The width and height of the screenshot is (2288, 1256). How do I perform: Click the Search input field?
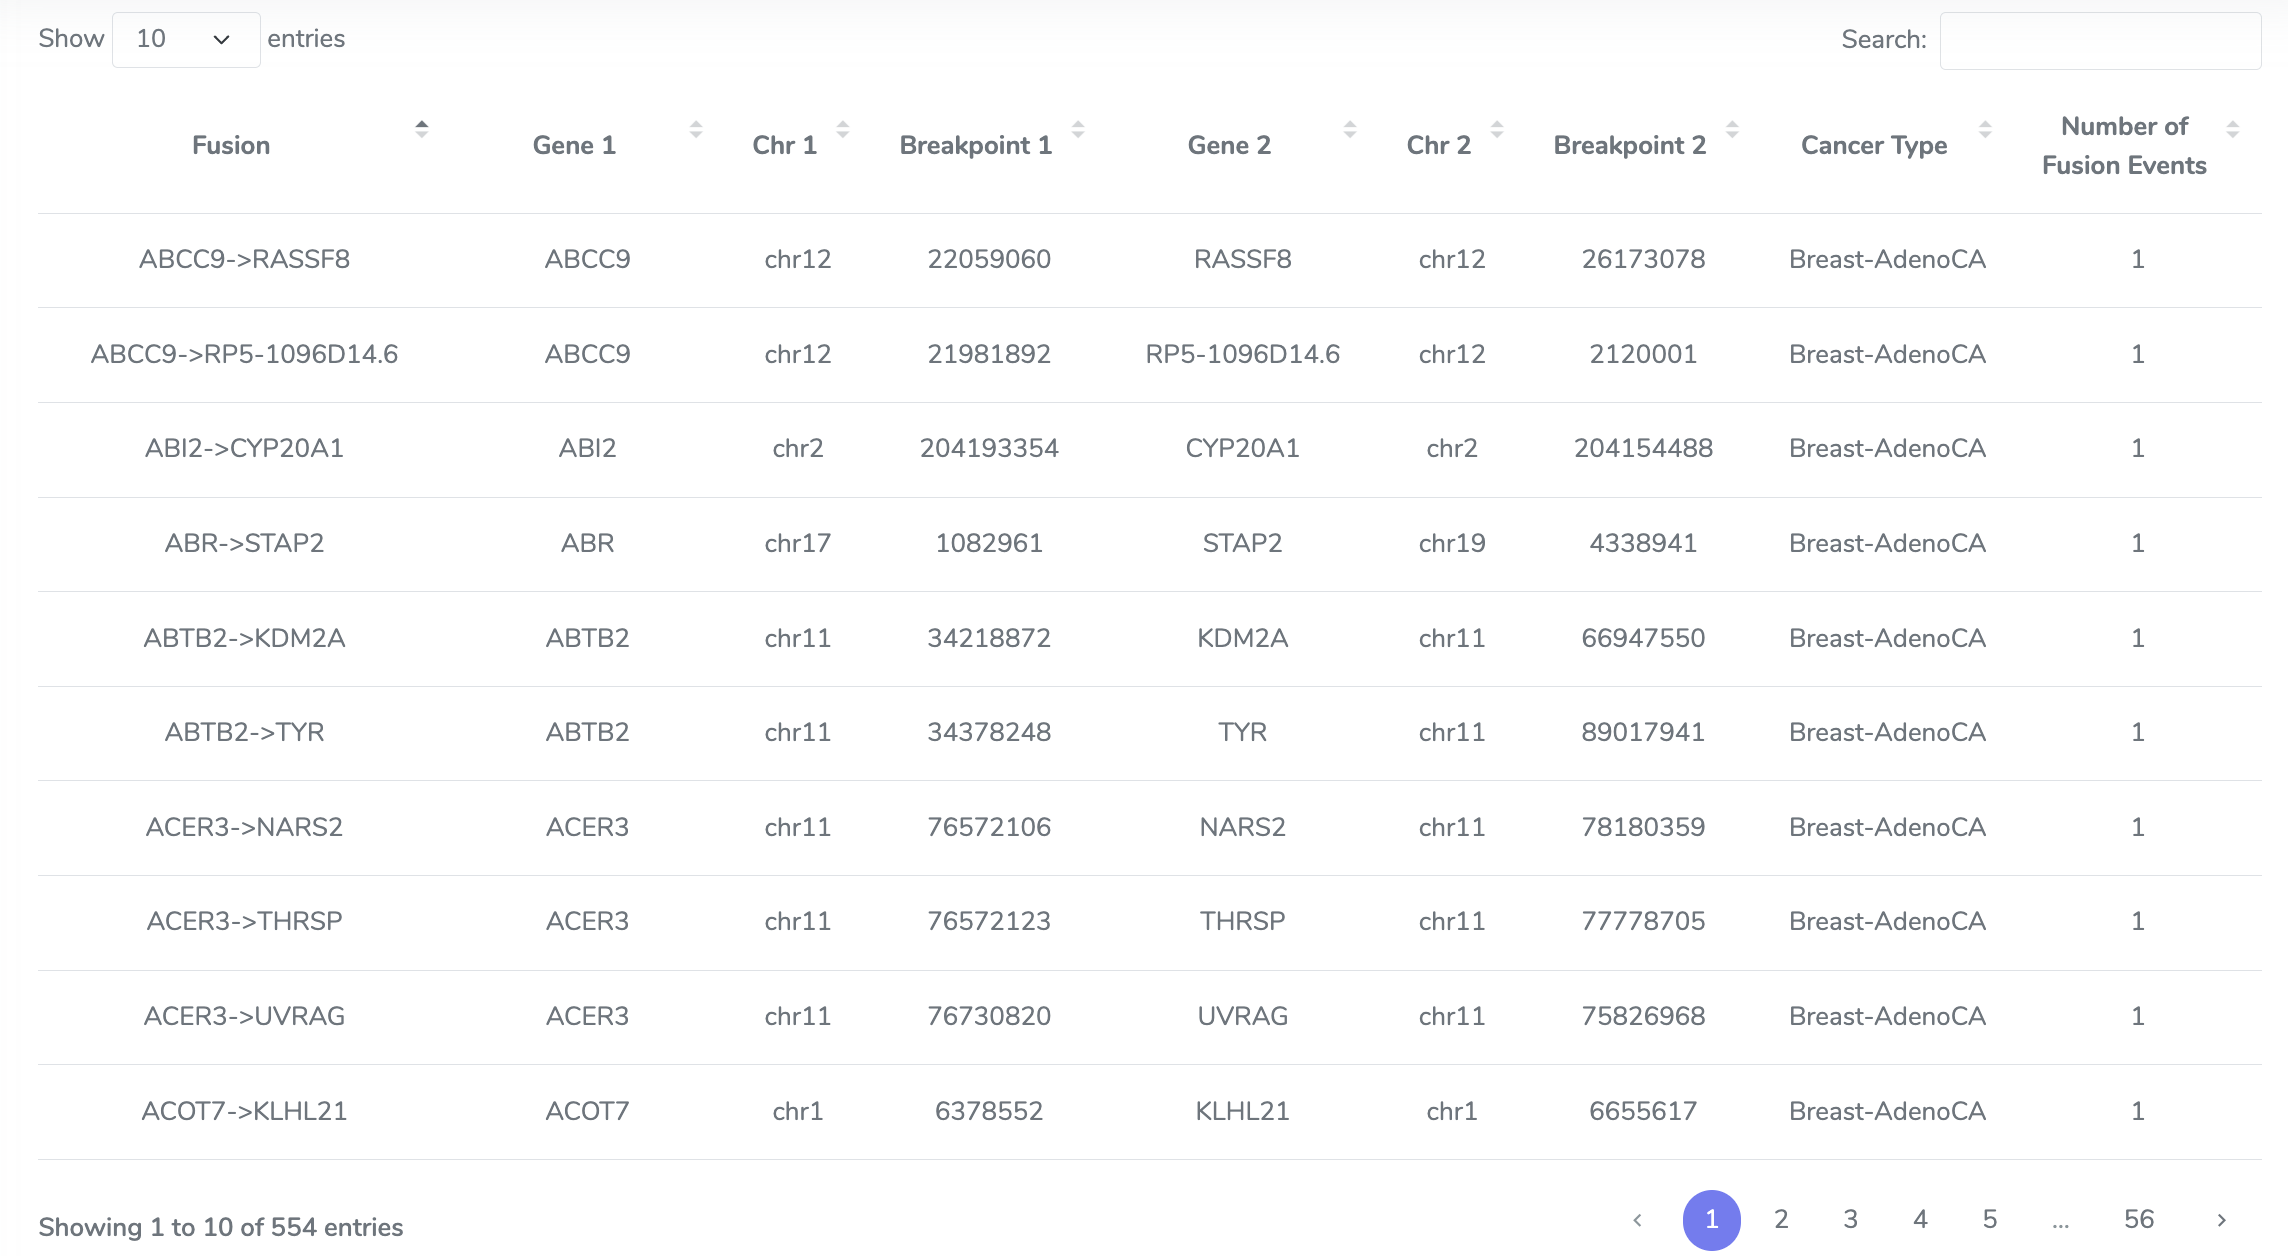(x=2100, y=41)
